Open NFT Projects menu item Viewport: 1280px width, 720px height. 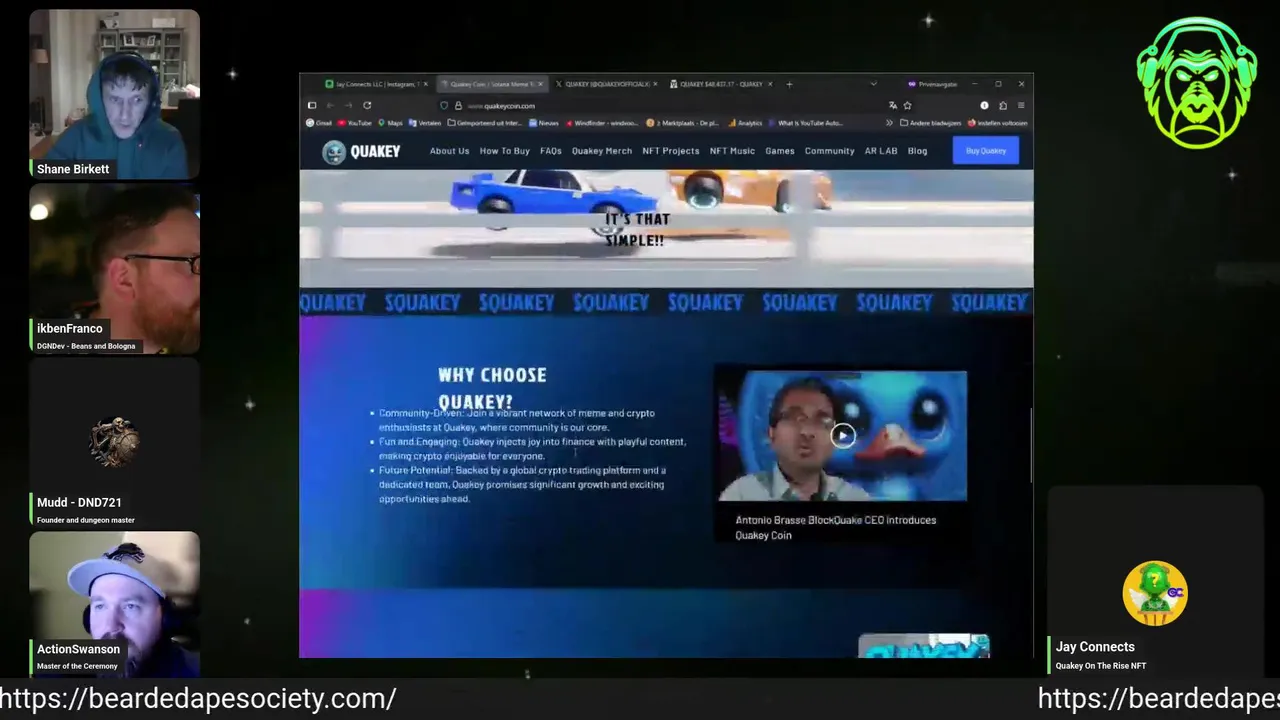click(x=670, y=151)
